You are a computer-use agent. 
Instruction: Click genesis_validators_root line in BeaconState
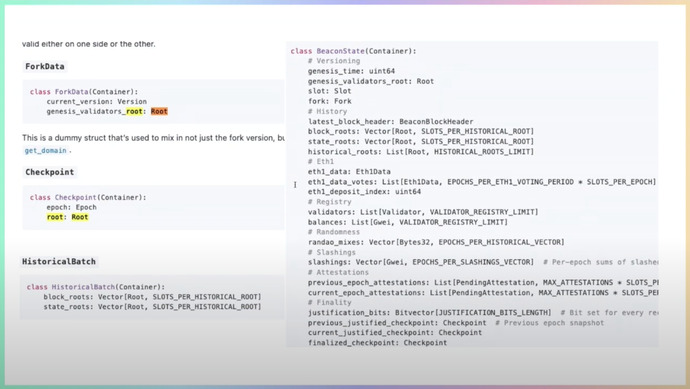(371, 81)
